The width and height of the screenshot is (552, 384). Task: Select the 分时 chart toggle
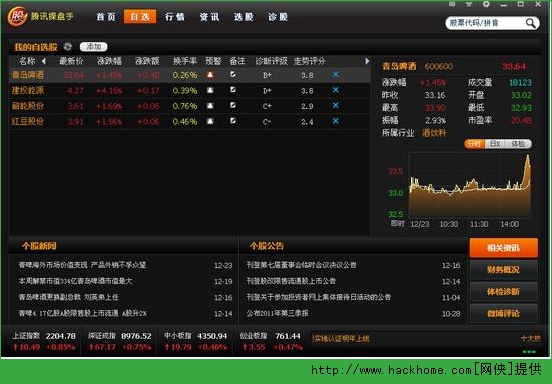pos(474,144)
